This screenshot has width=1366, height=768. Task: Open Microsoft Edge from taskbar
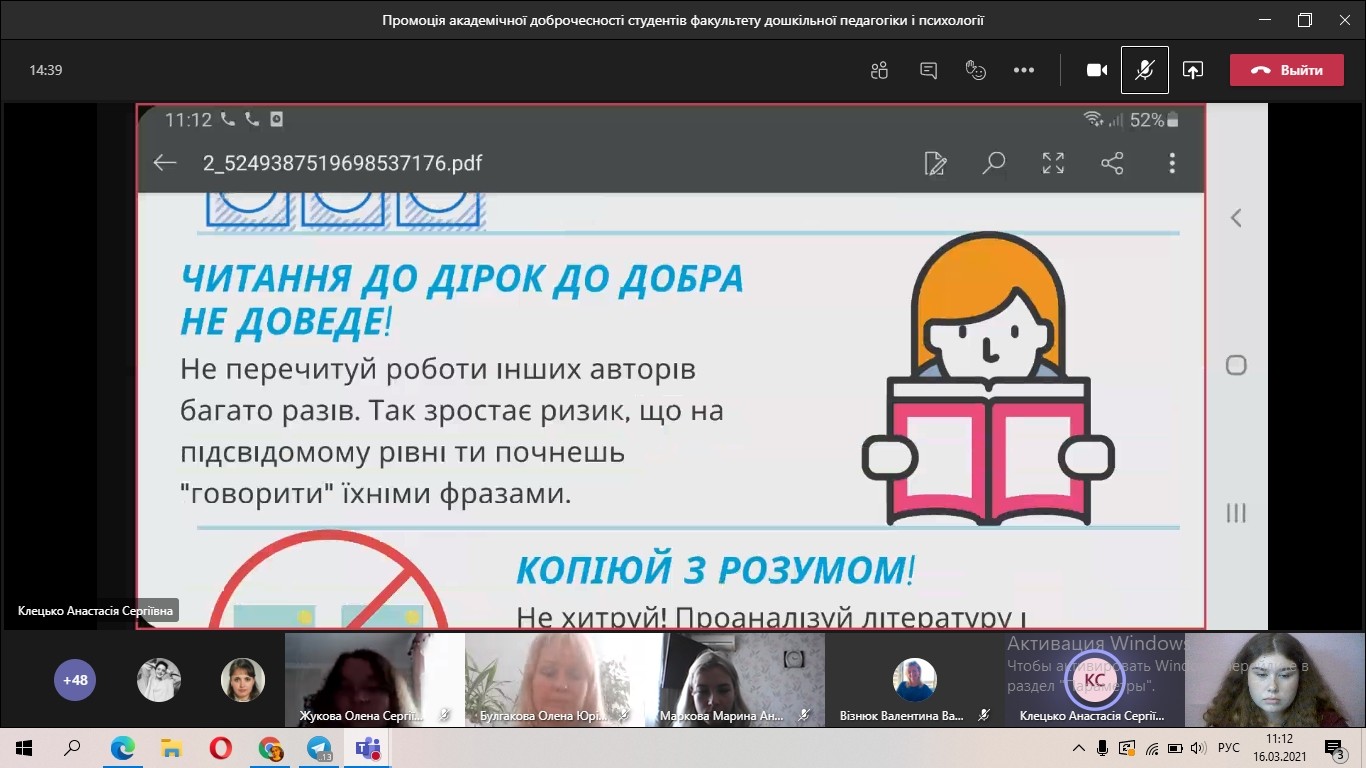[123, 748]
